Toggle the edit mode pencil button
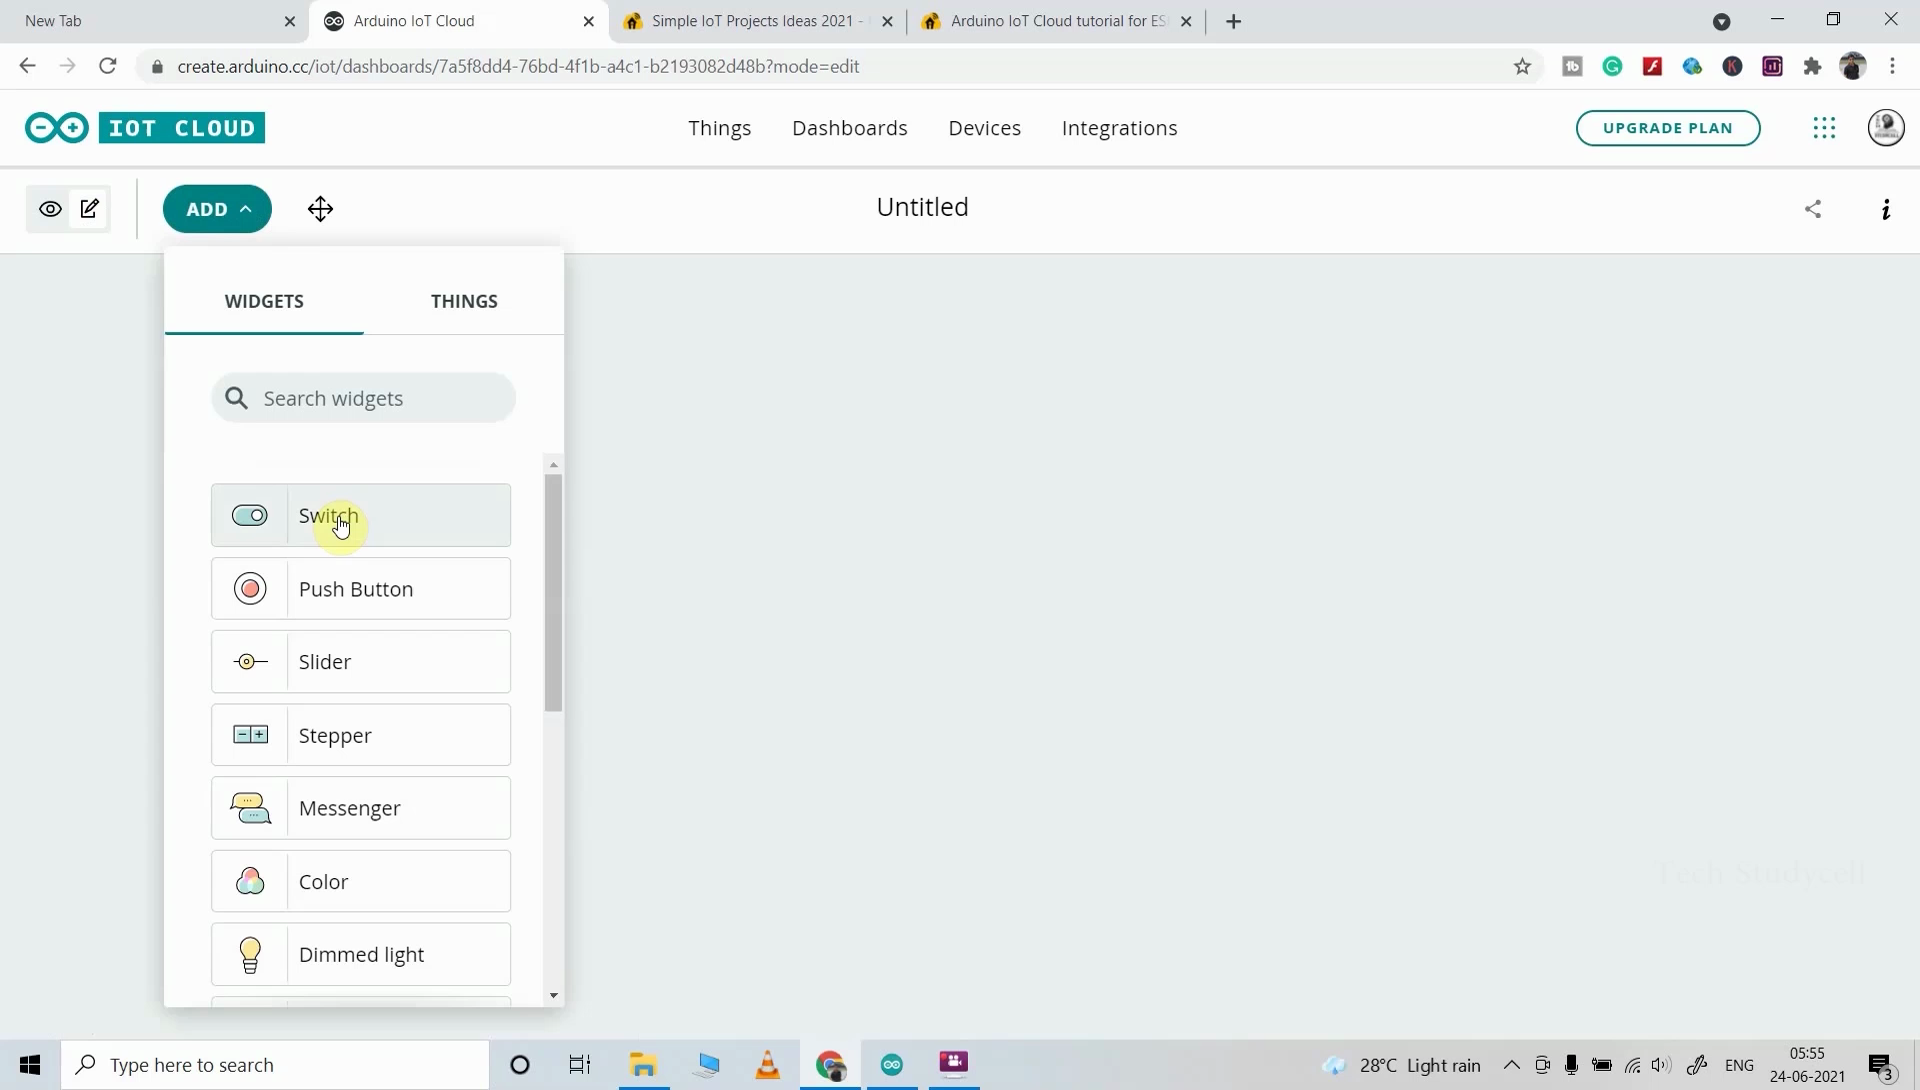The width and height of the screenshot is (1920, 1090). tap(90, 209)
